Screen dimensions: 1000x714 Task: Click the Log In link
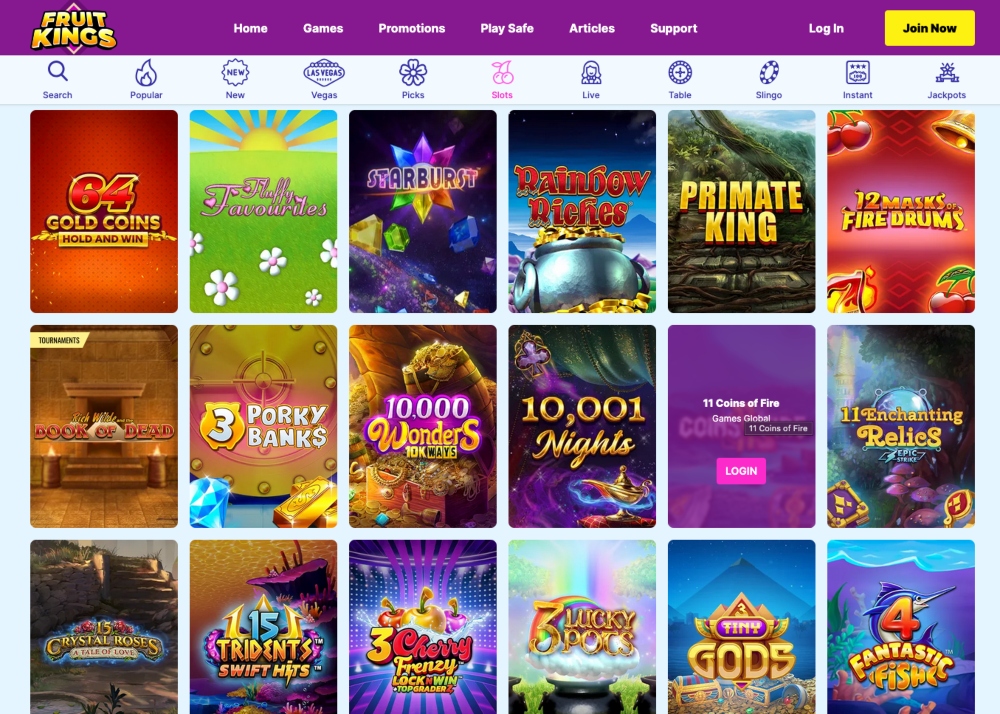tap(826, 28)
